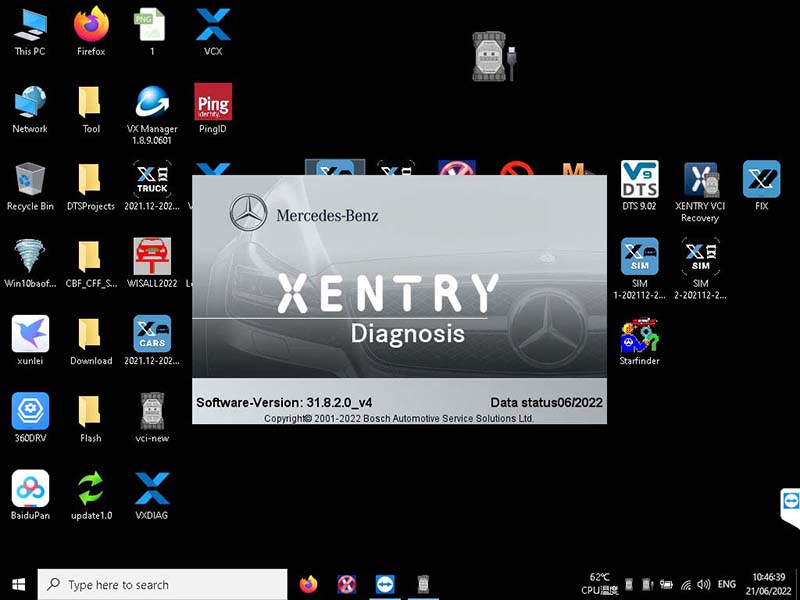The image size is (800, 600).
Task: Launch VX Manager 1.8.9.0601
Action: click(x=152, y=114)
